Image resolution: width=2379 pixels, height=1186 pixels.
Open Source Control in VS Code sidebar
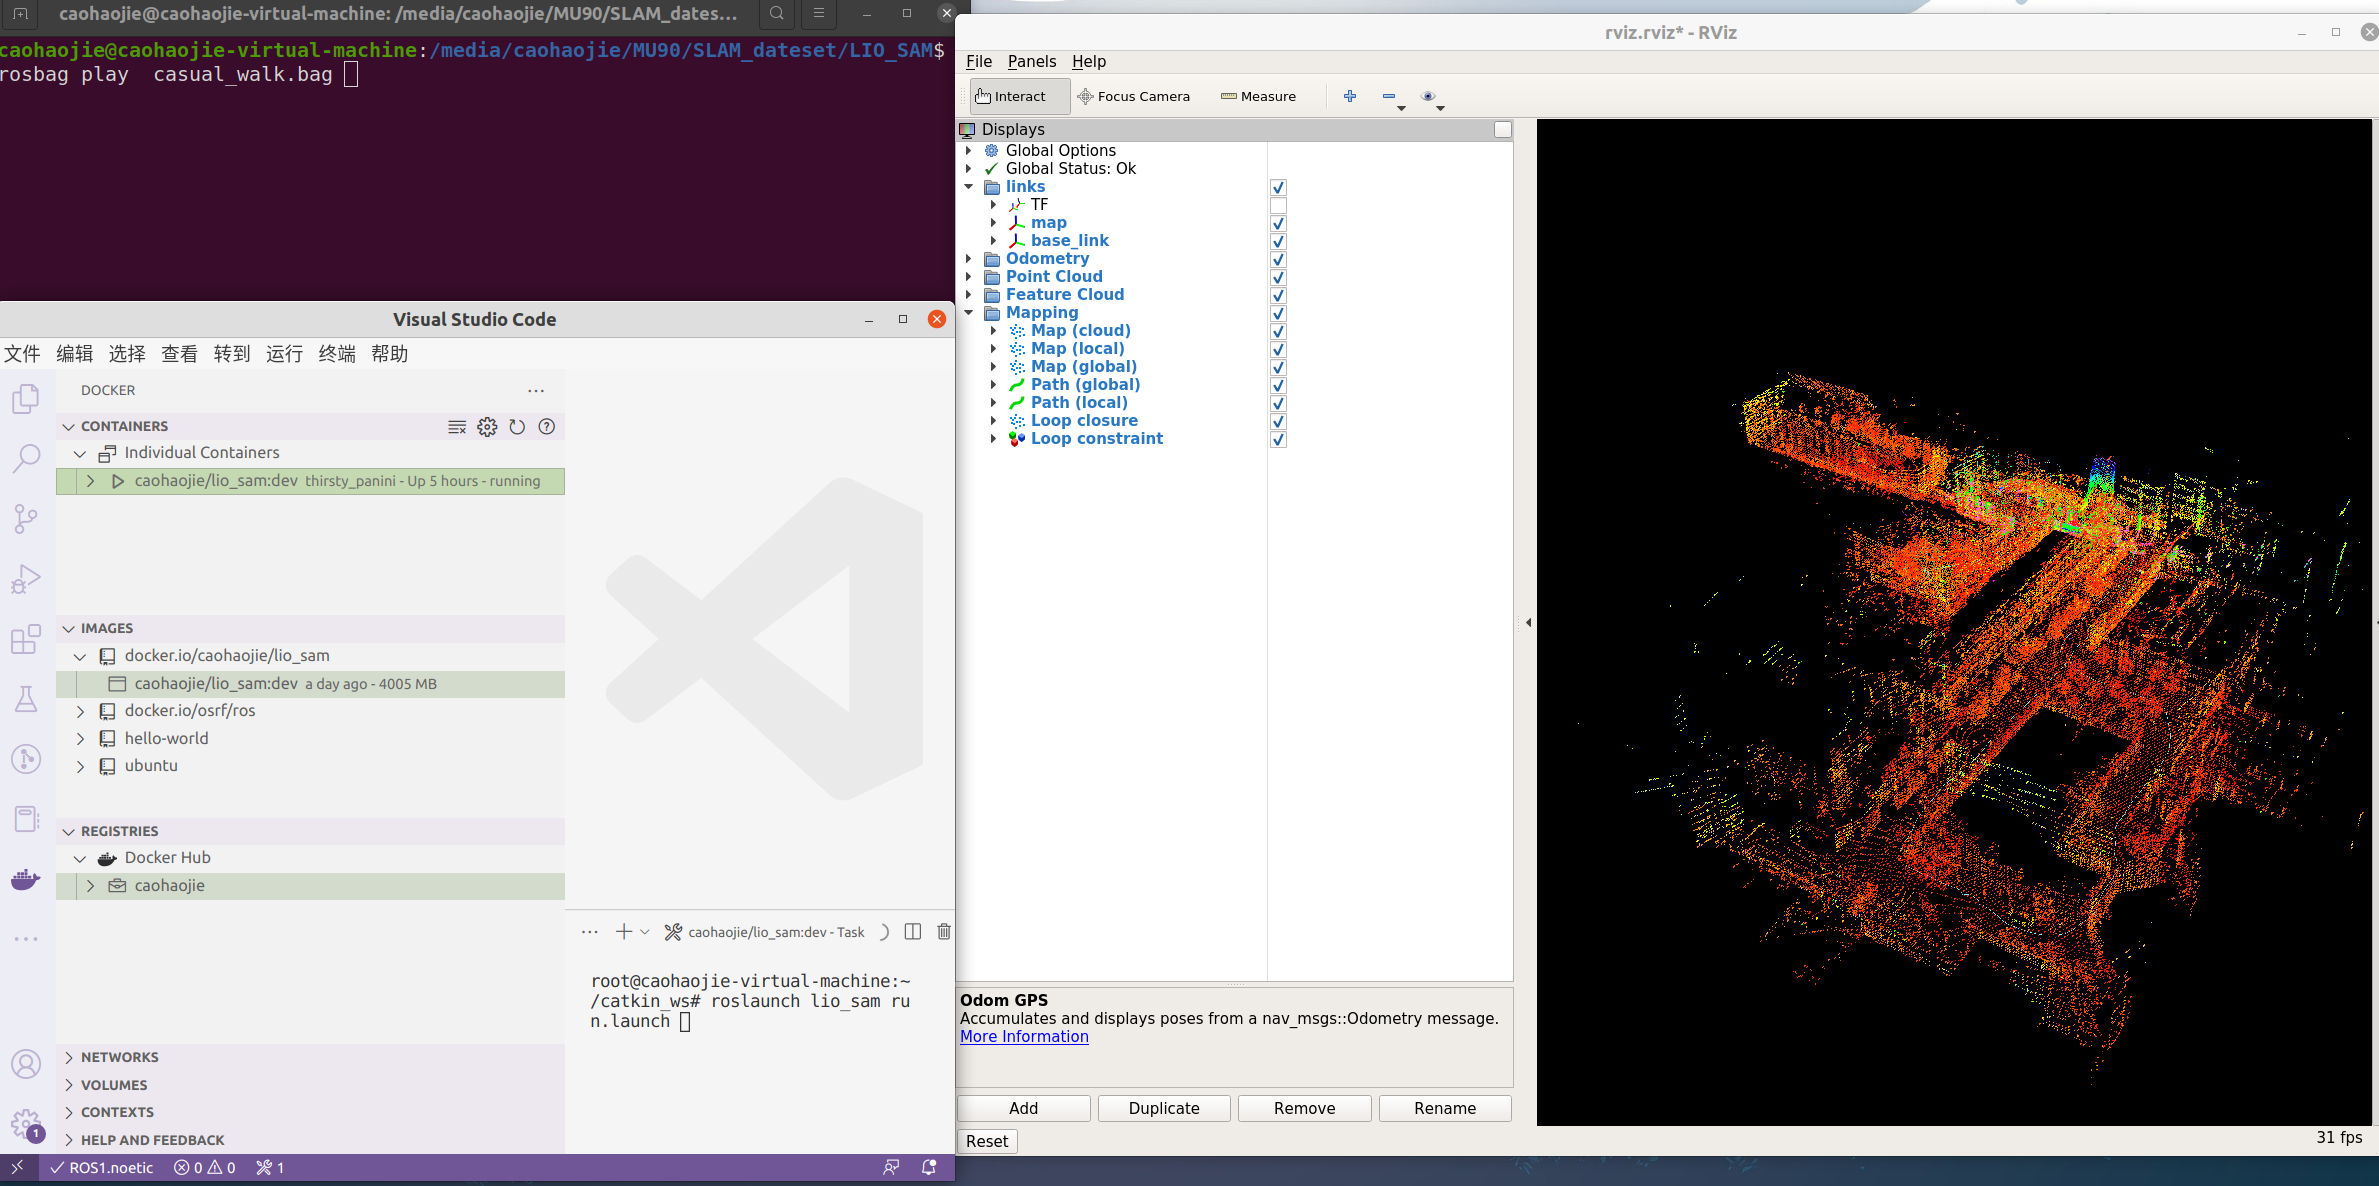point(26,518)
